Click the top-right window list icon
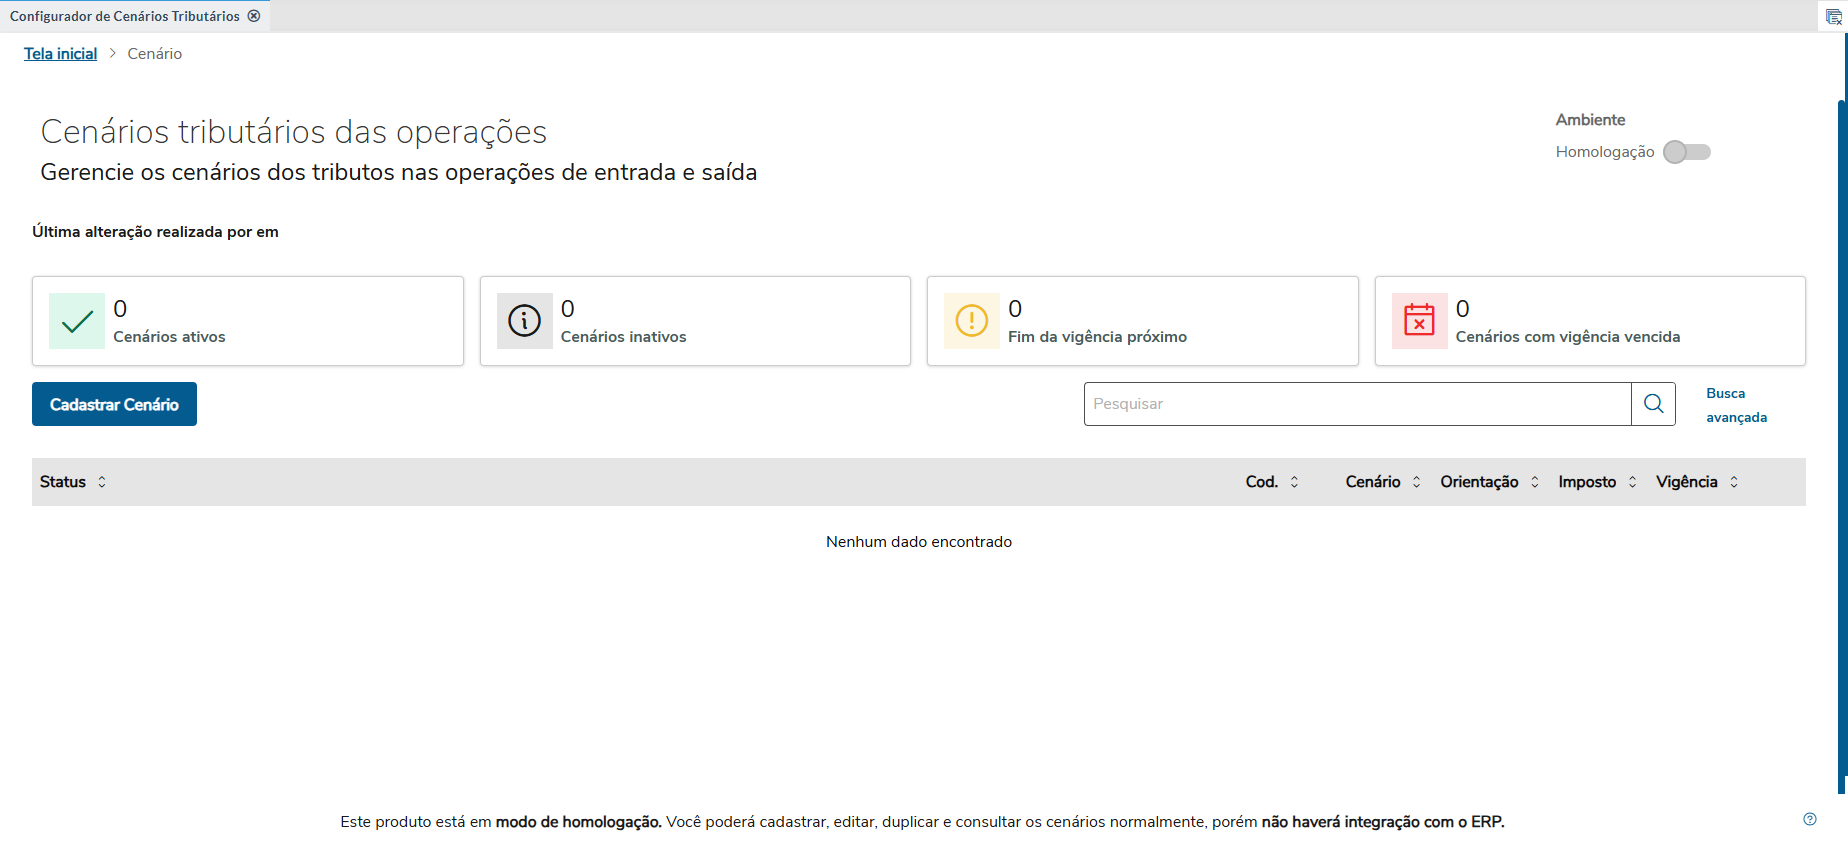This screenshot has width=1848, height=842. click(x=1833, y=17)
